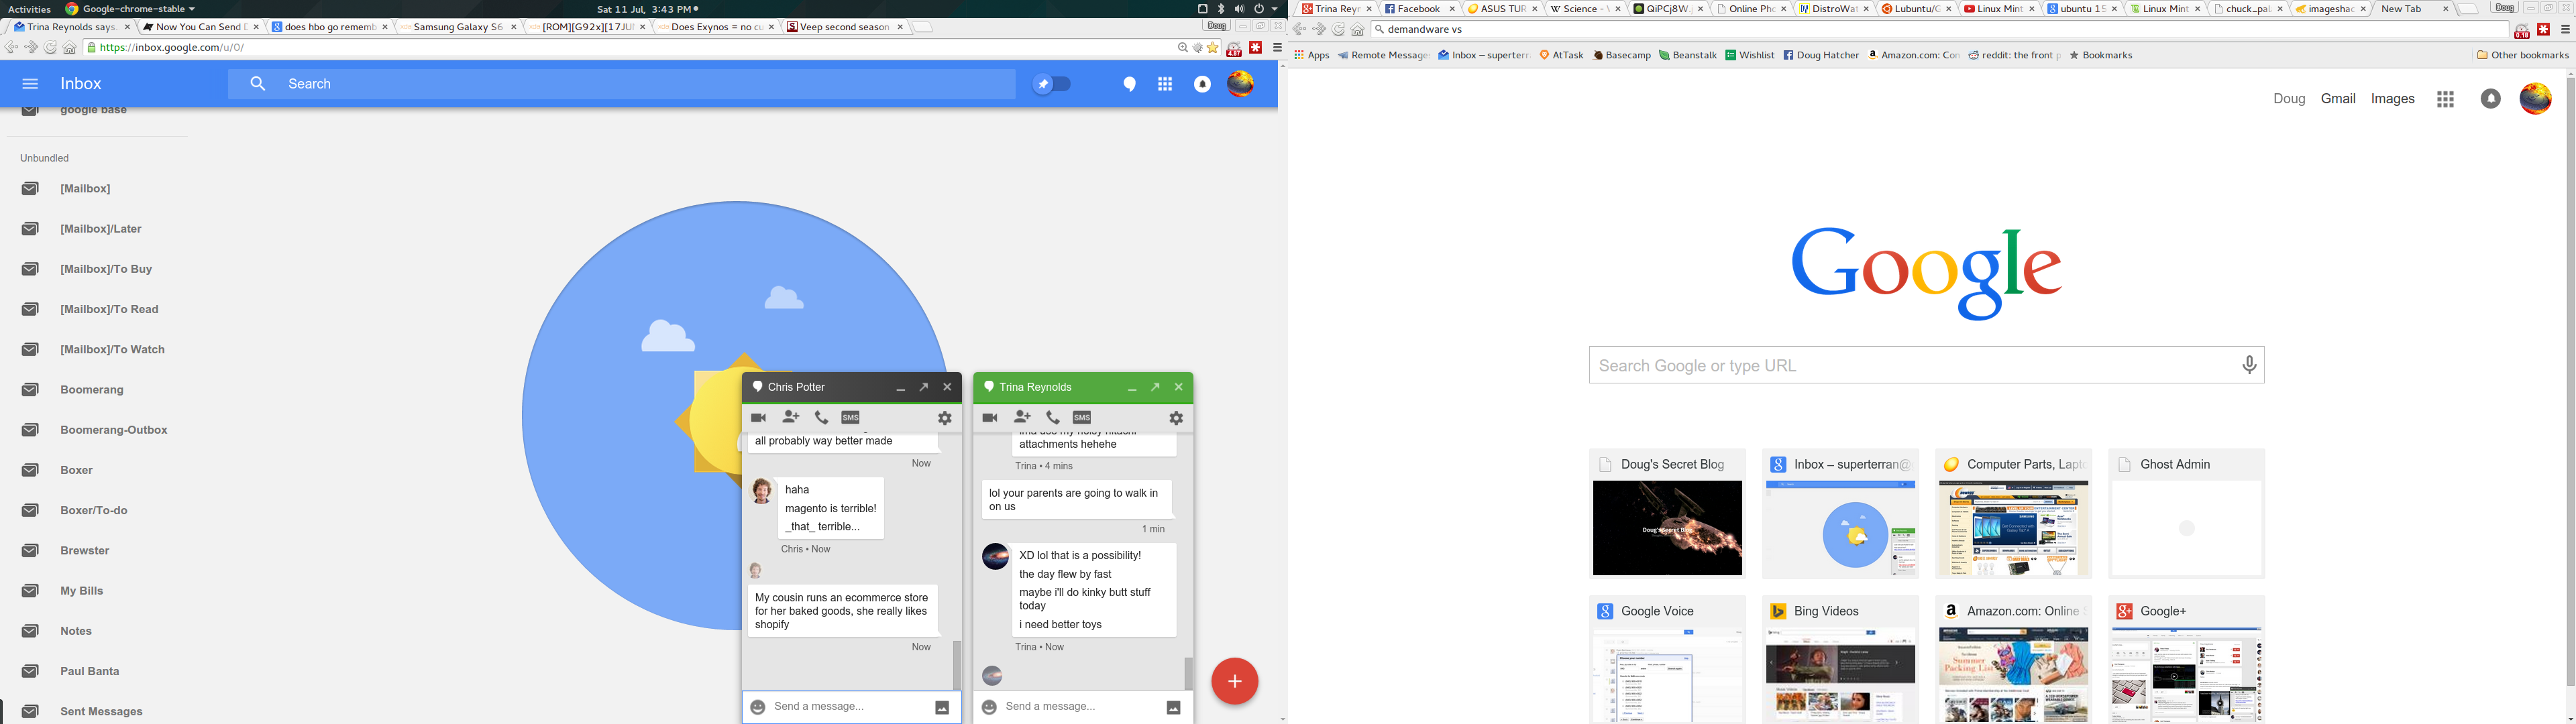
Task: Open power menu dropdown in top bar
Action: point(1266,9)
